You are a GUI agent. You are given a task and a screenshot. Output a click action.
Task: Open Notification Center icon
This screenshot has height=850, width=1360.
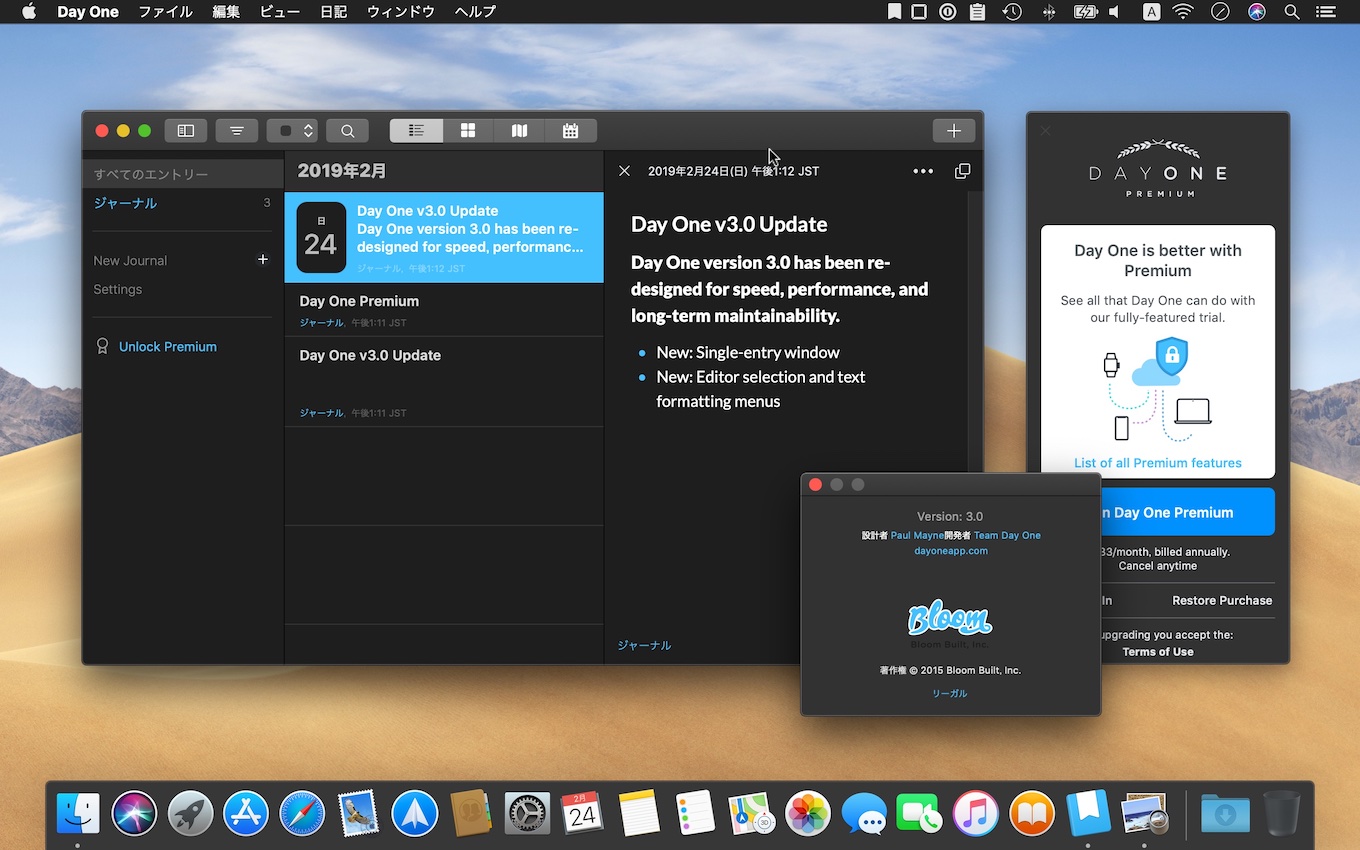(x=1326, y=12)
